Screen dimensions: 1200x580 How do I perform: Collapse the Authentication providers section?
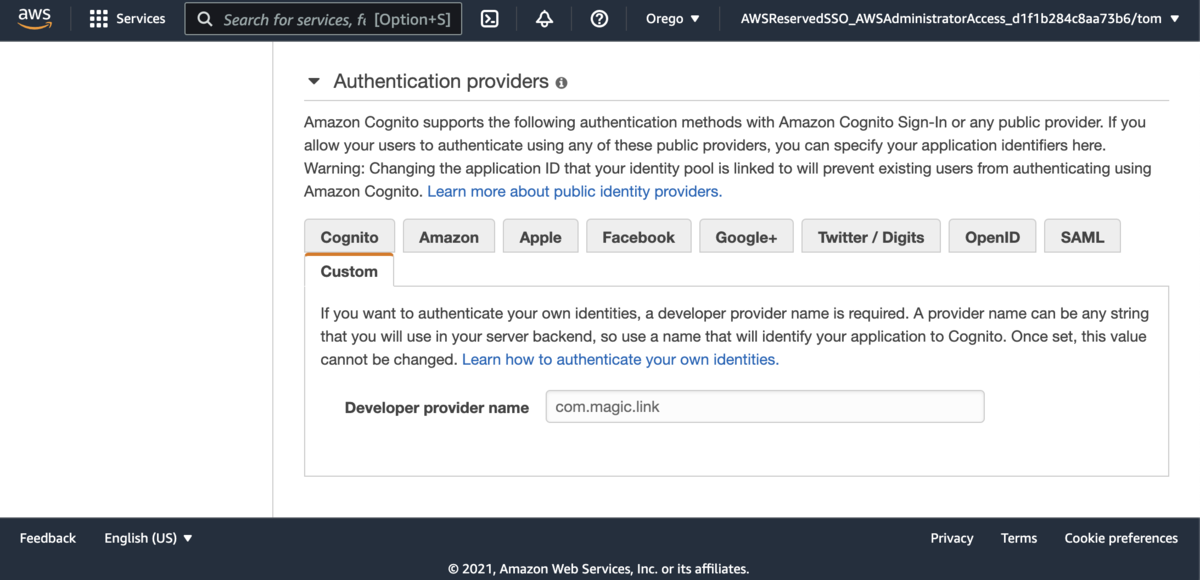(x=314, y=82)
